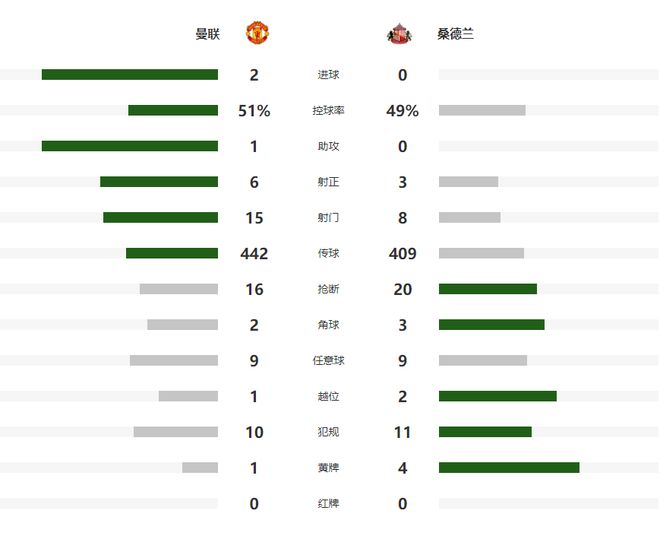Click the Sunderland club crest
Image resolution: width=660 pixels, height=536 pixels.
pos(398,33)
